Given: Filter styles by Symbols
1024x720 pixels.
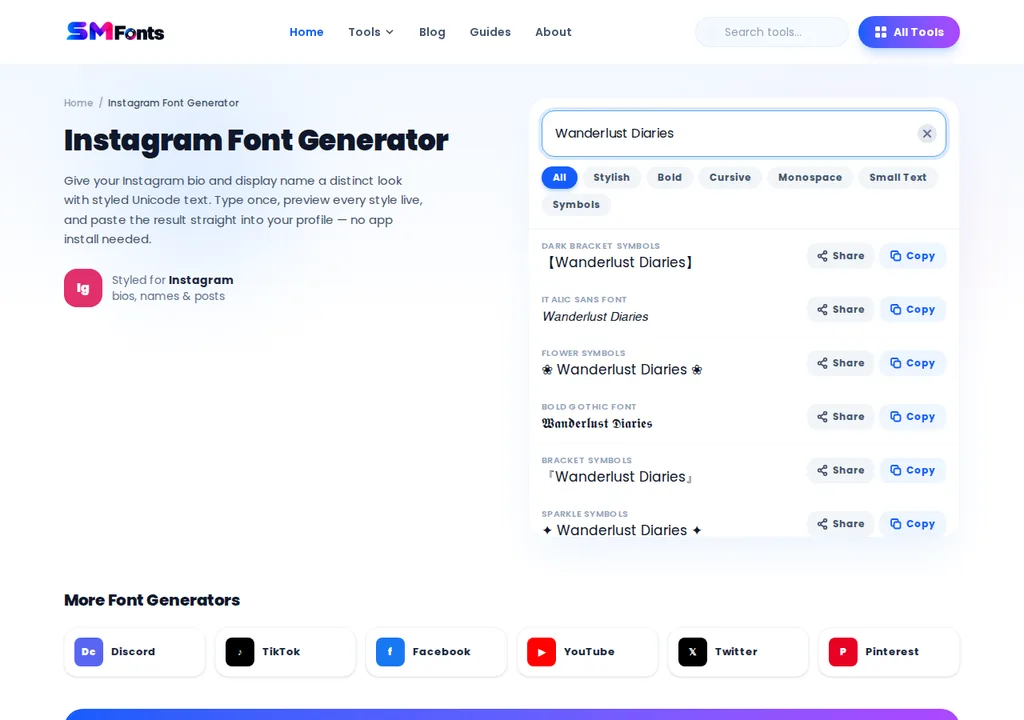Looking at the screenshot, I should 576,205.
